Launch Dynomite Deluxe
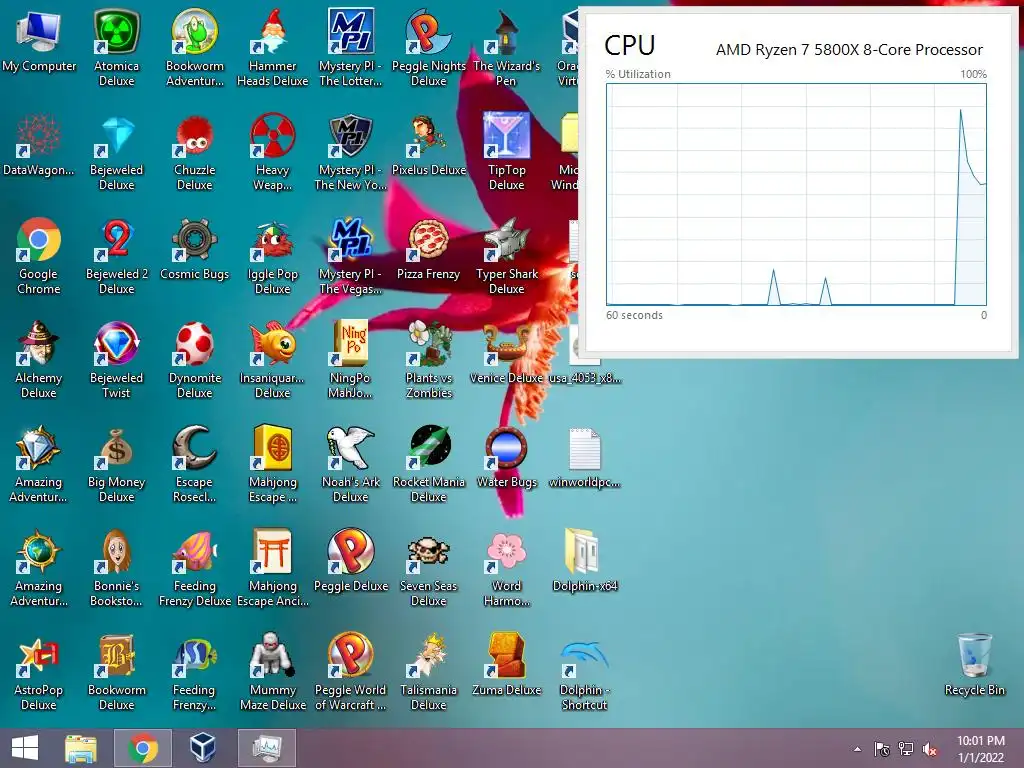 pyautogui.click(x=195, y=360)
